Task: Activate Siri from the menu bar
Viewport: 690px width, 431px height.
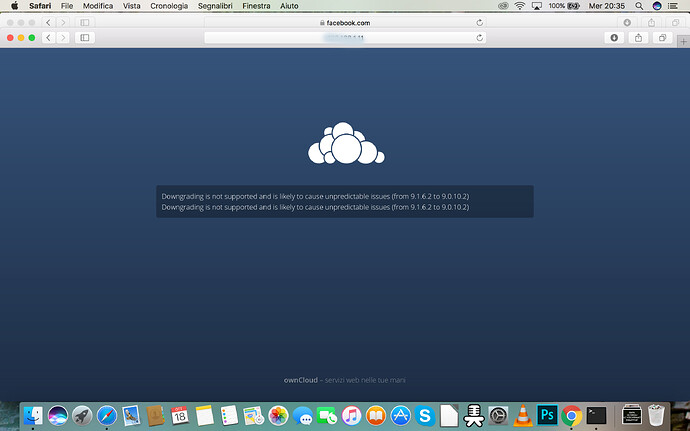Action: (657, 6)
